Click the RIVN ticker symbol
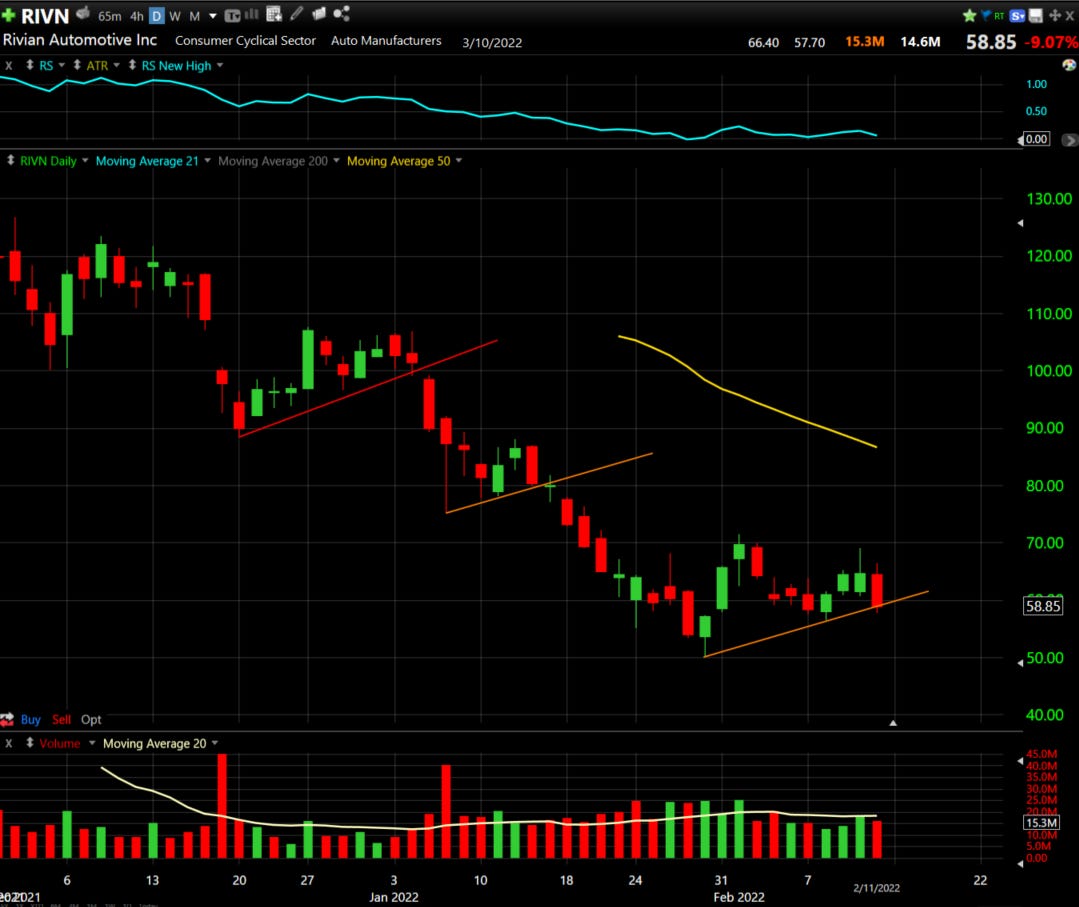1079x907 pixels. (45, 16)
